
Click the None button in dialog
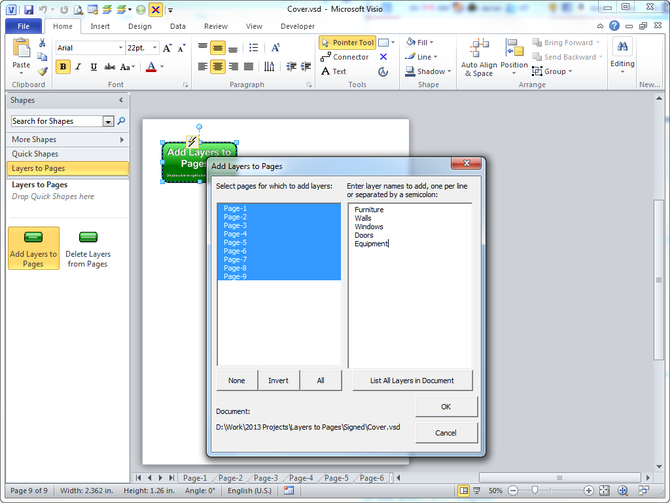(x=237, y=380)
